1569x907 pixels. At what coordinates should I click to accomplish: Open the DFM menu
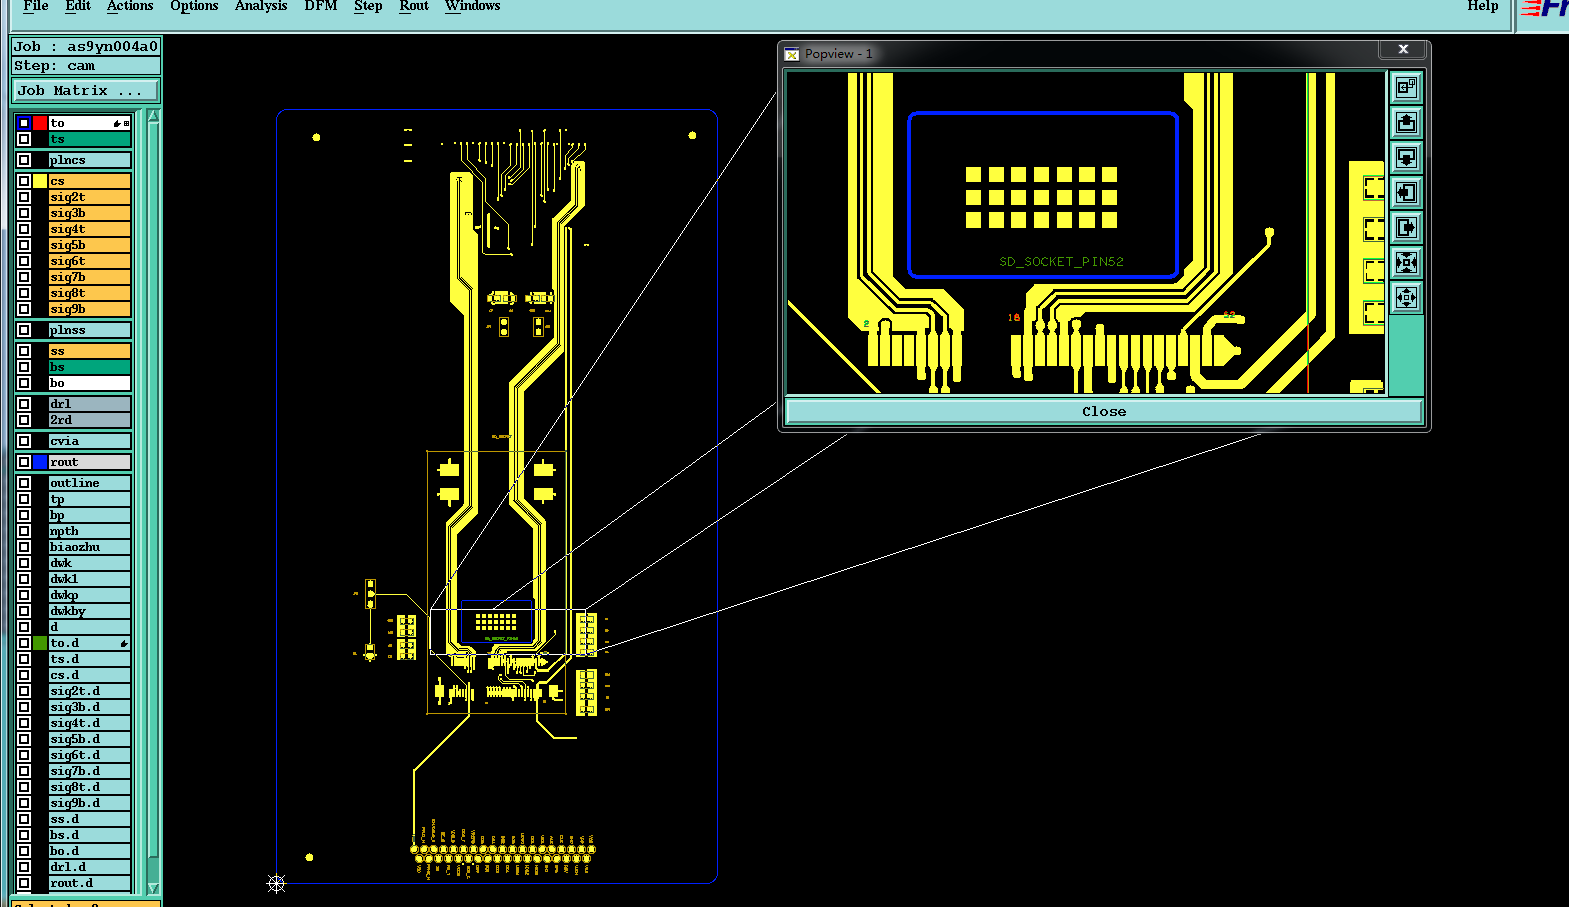321,6
